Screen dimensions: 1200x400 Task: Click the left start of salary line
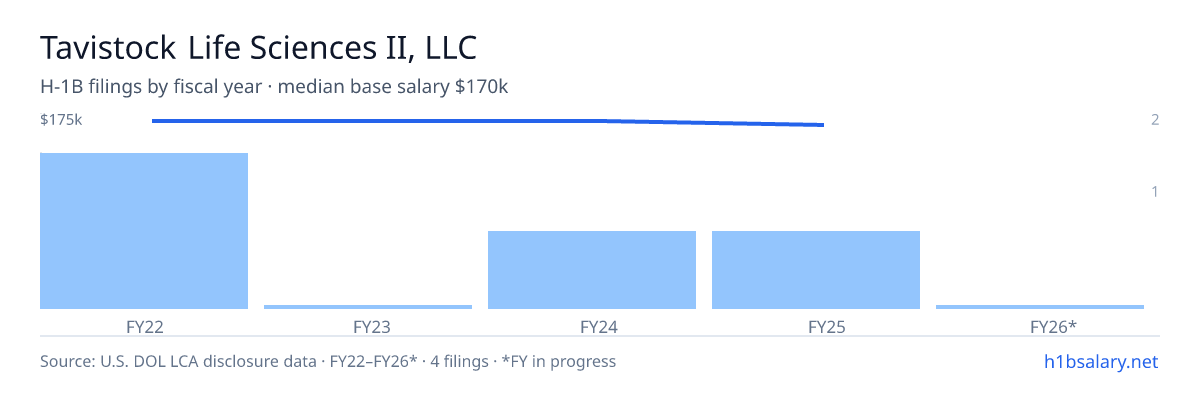coord(154,121)
